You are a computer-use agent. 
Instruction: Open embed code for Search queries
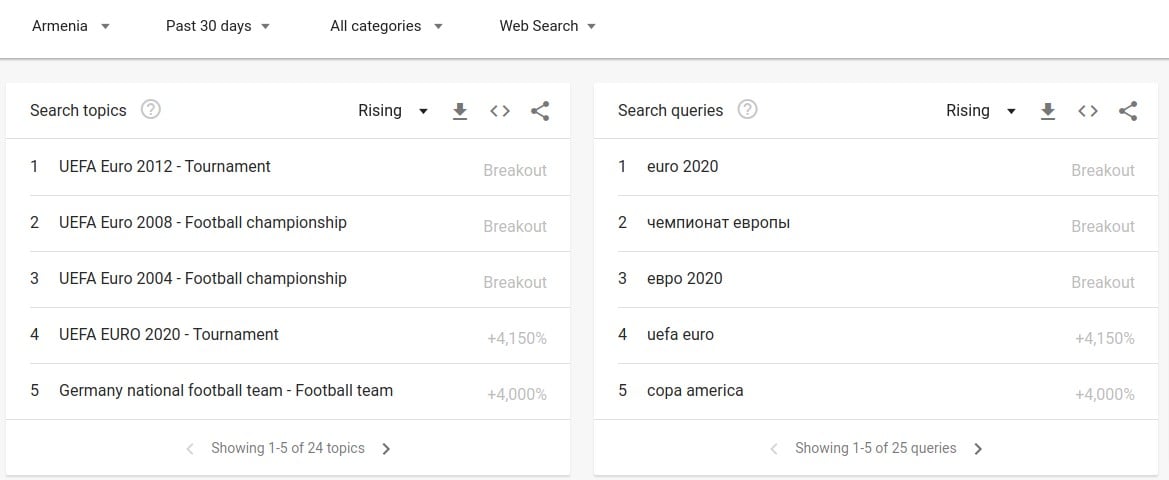pos(1088,111)
